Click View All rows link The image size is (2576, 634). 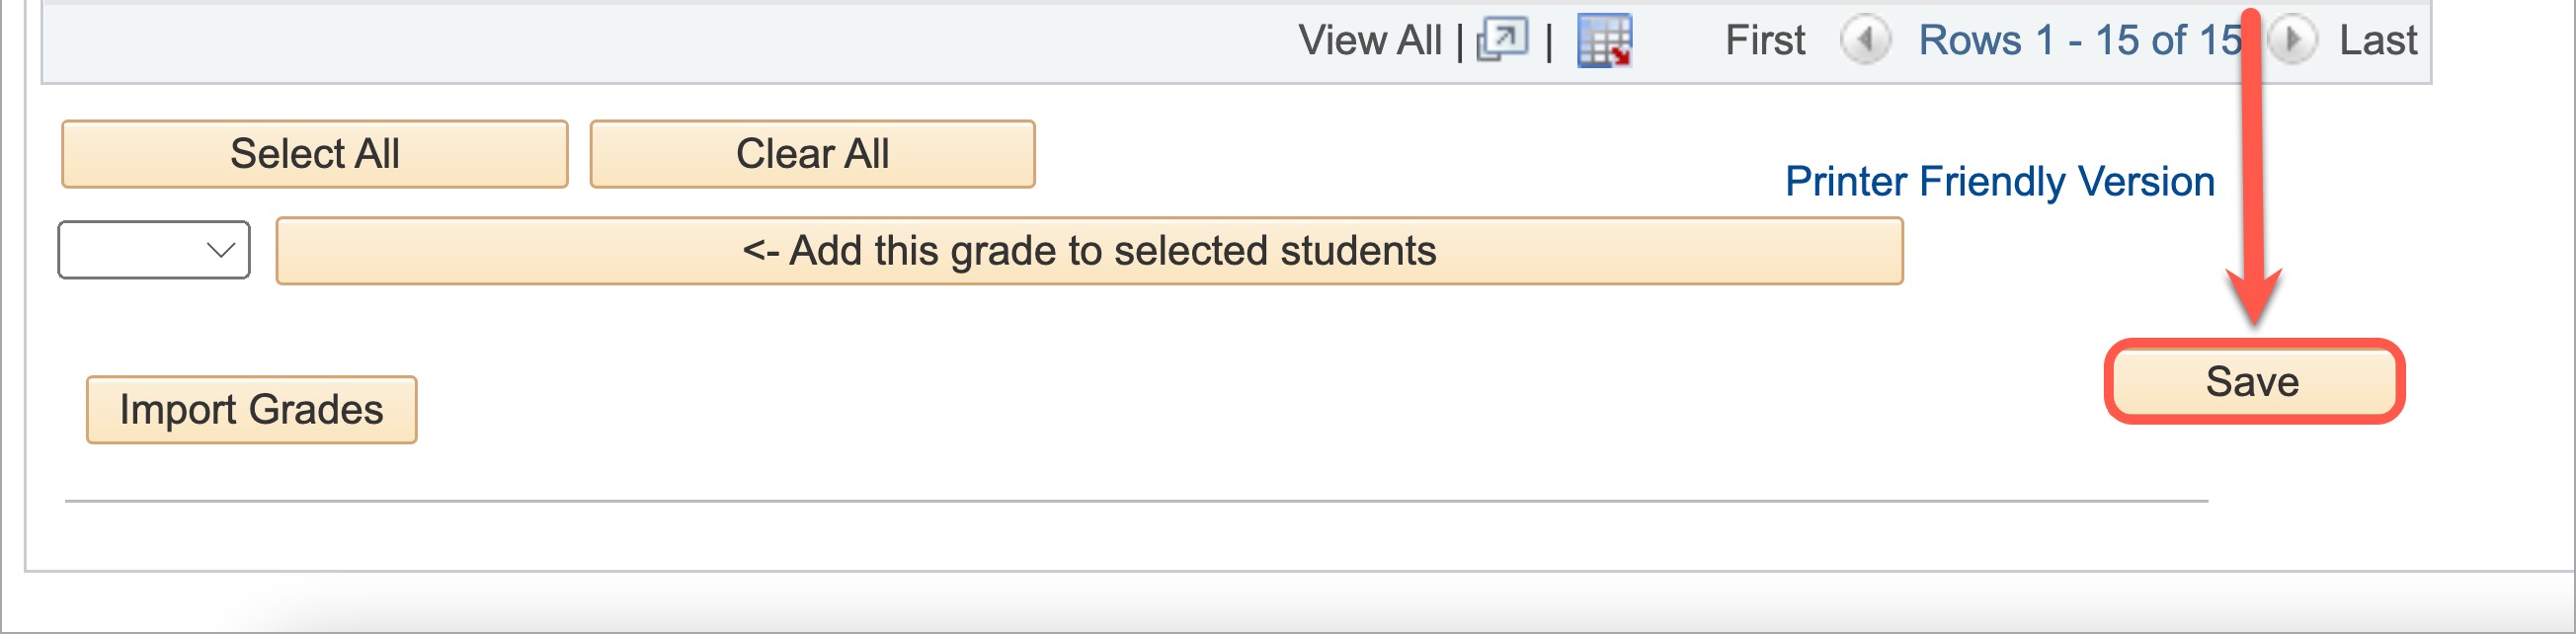pos(1370,41)
